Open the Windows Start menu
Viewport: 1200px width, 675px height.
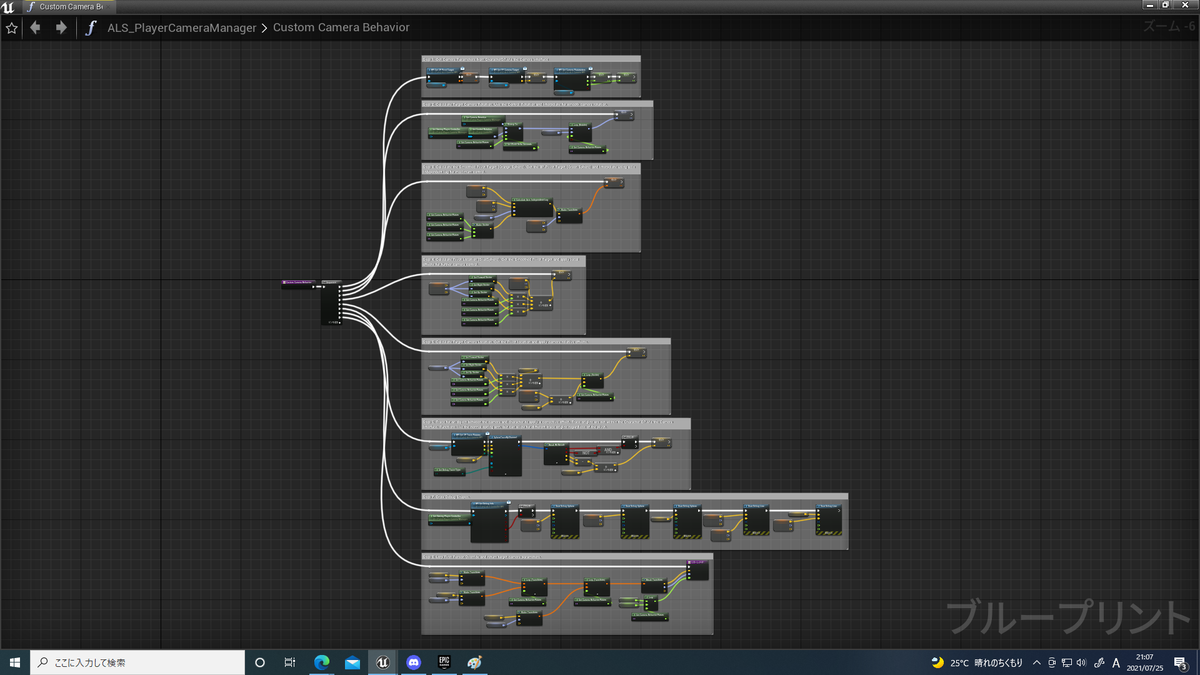tap(15, 662)
